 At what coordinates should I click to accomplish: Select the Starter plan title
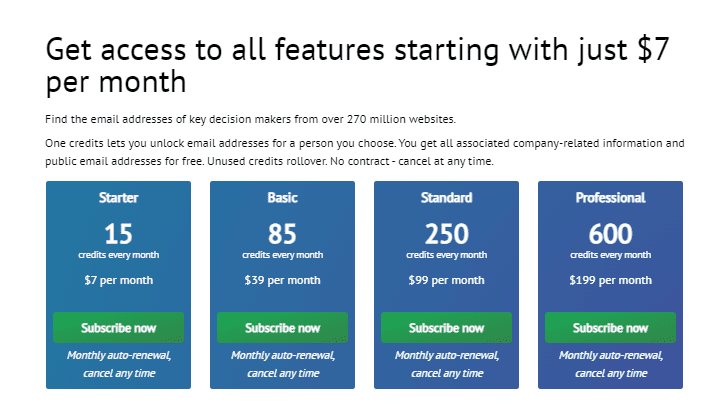(x=118, y=198)
